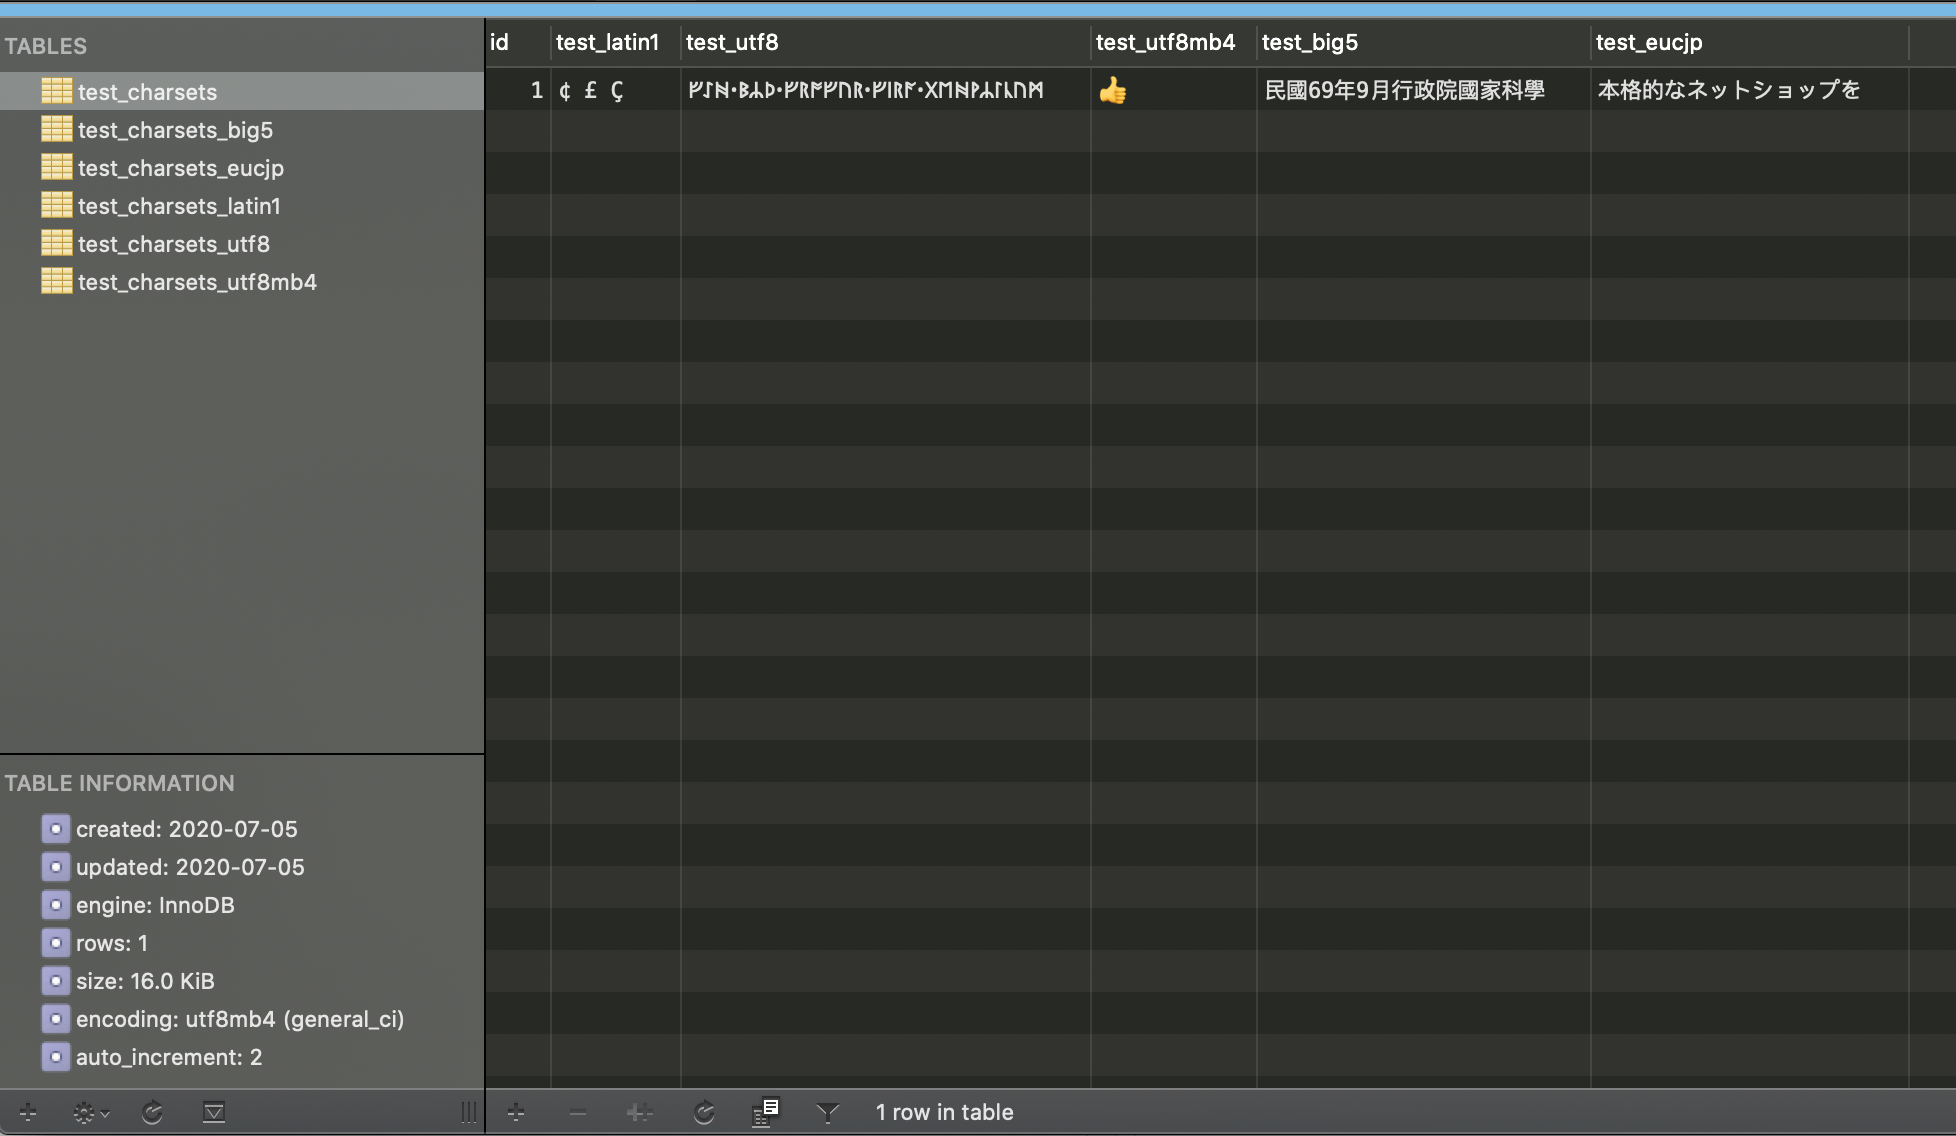1956x1136 pixels.
Task: Add a new row to test_charsets
Action: click(x=516, y=1112)
